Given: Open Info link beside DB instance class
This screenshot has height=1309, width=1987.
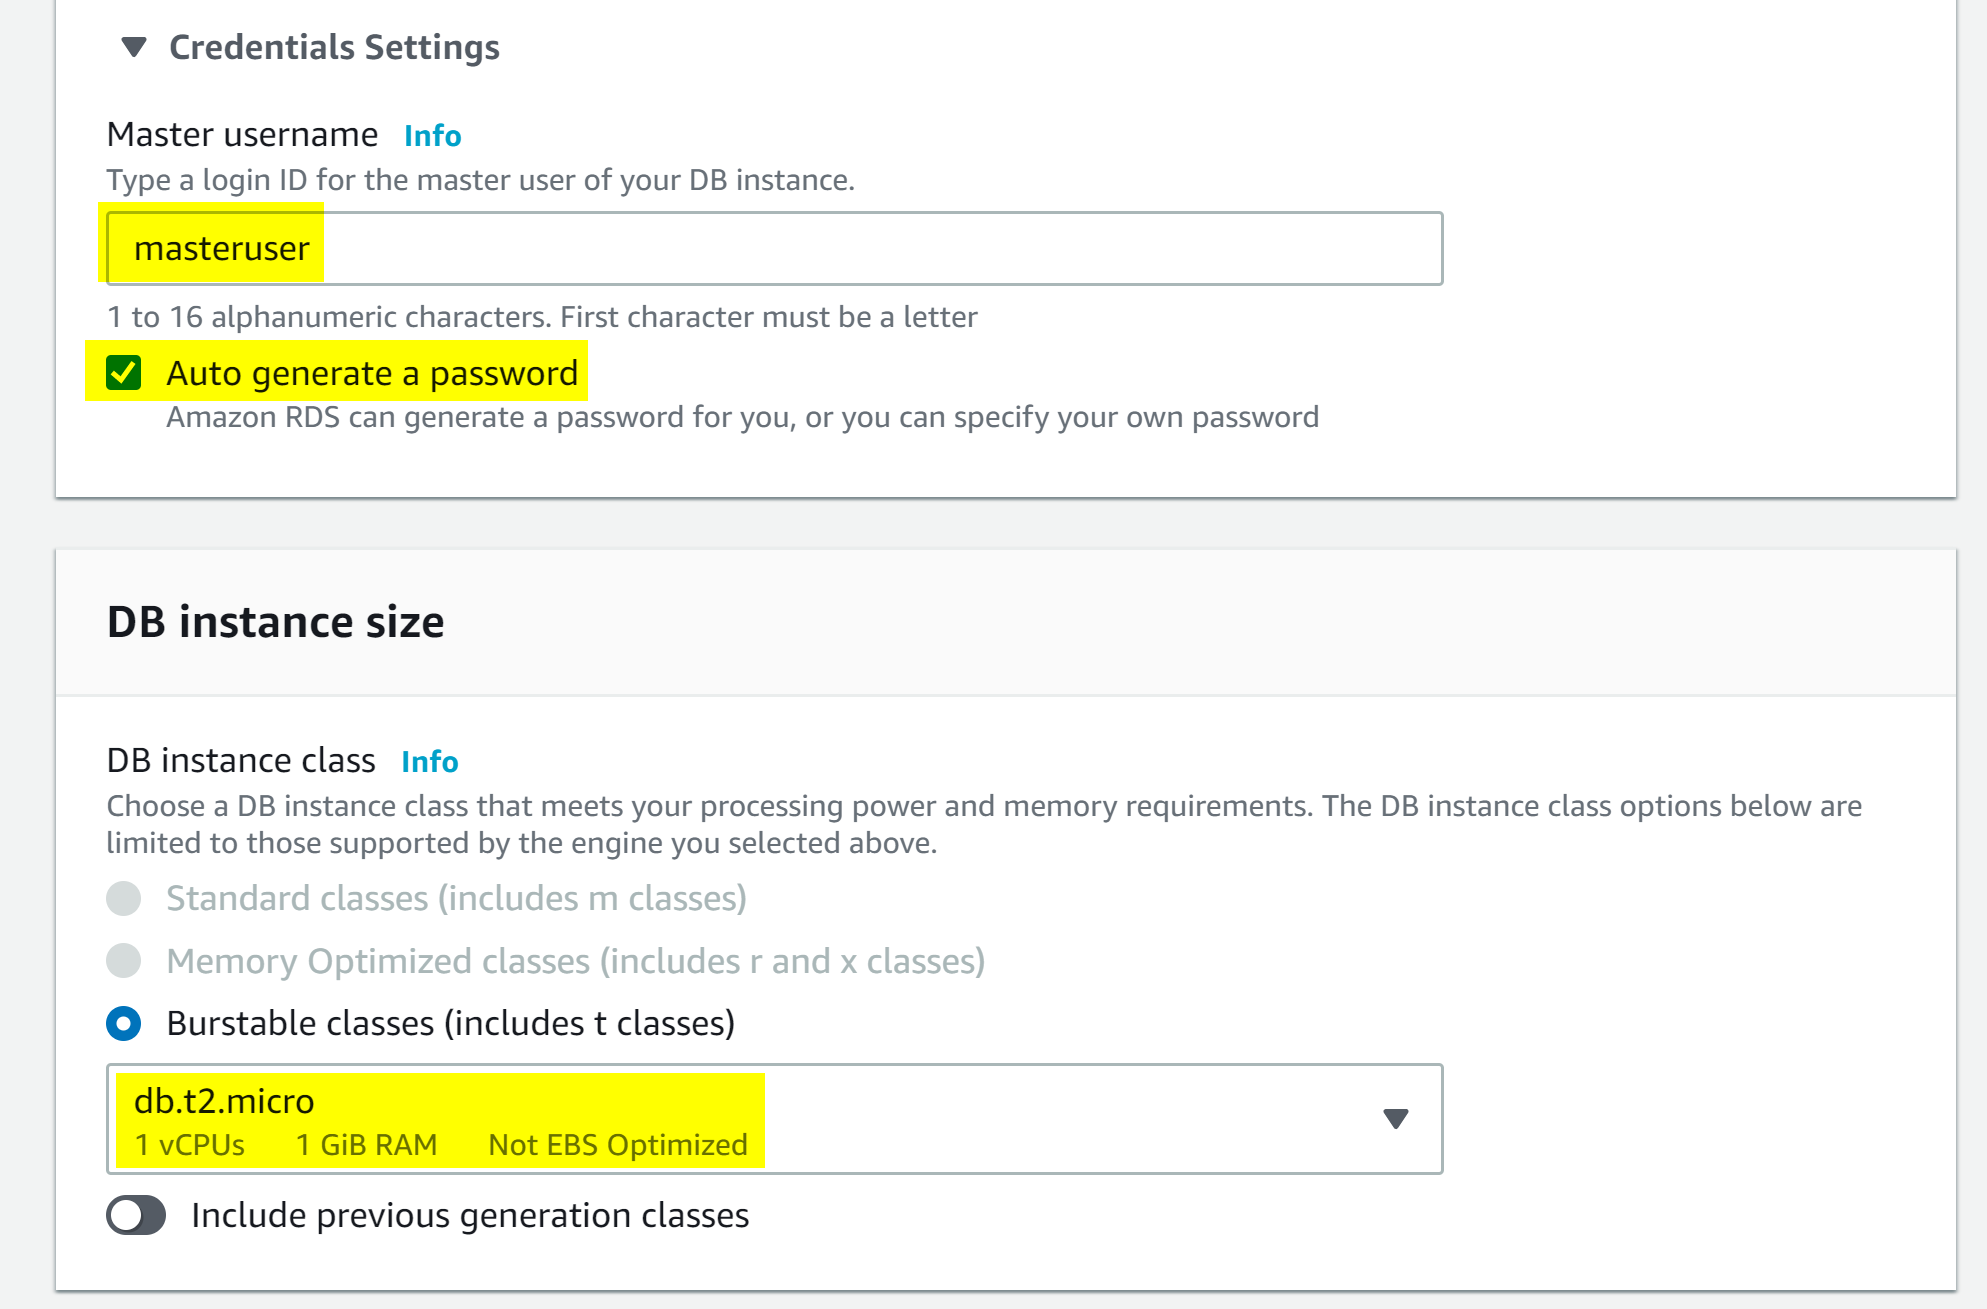Looking at the screenshot, I should [429, 762].
